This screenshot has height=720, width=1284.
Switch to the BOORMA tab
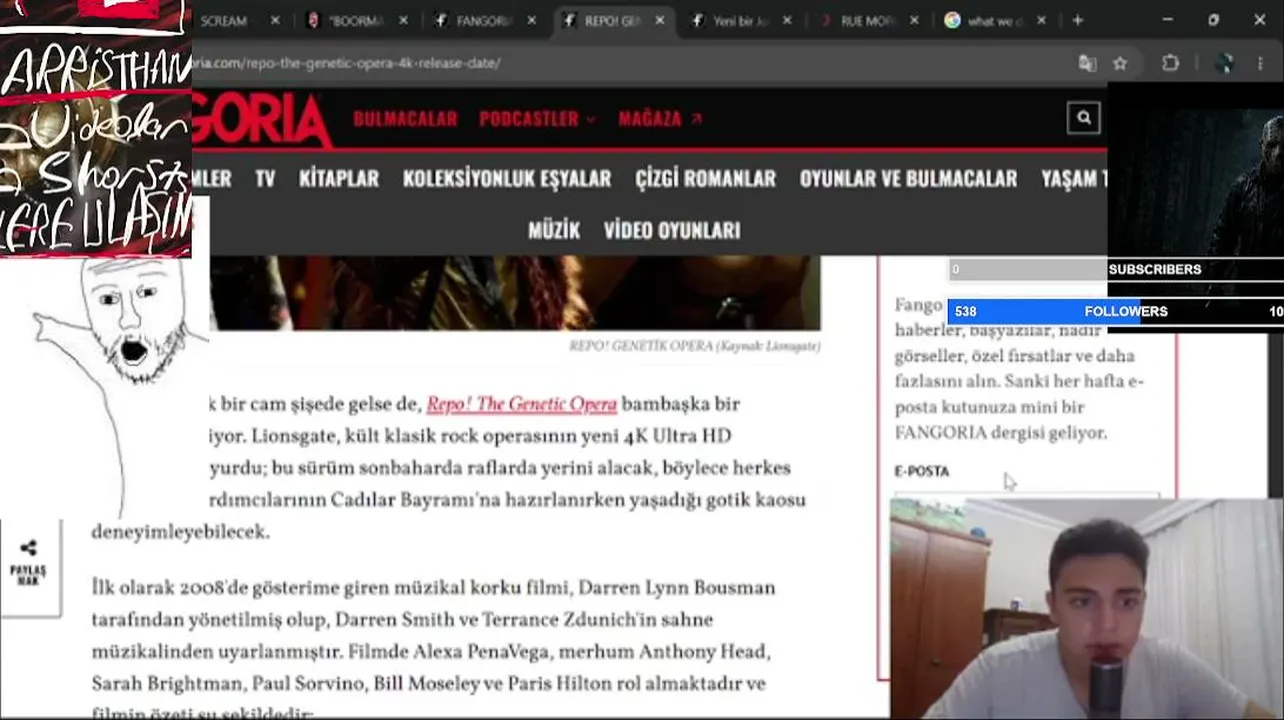click(355, 21)
